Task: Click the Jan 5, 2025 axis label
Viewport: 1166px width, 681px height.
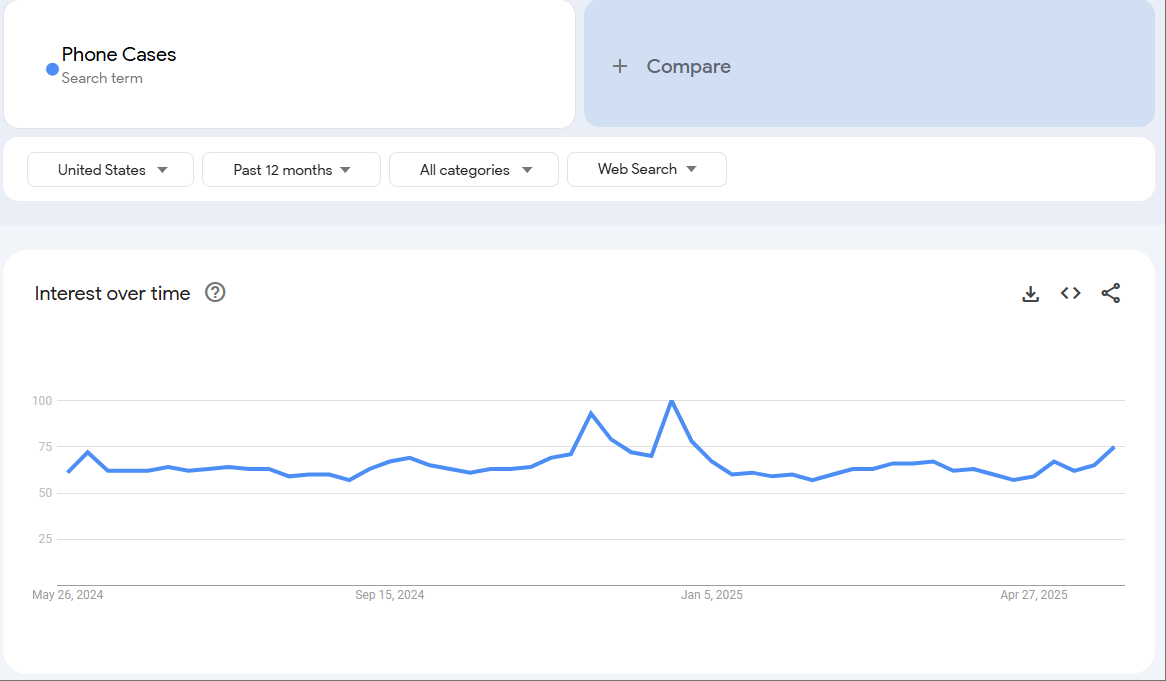Action: click(x=712, y=594)
